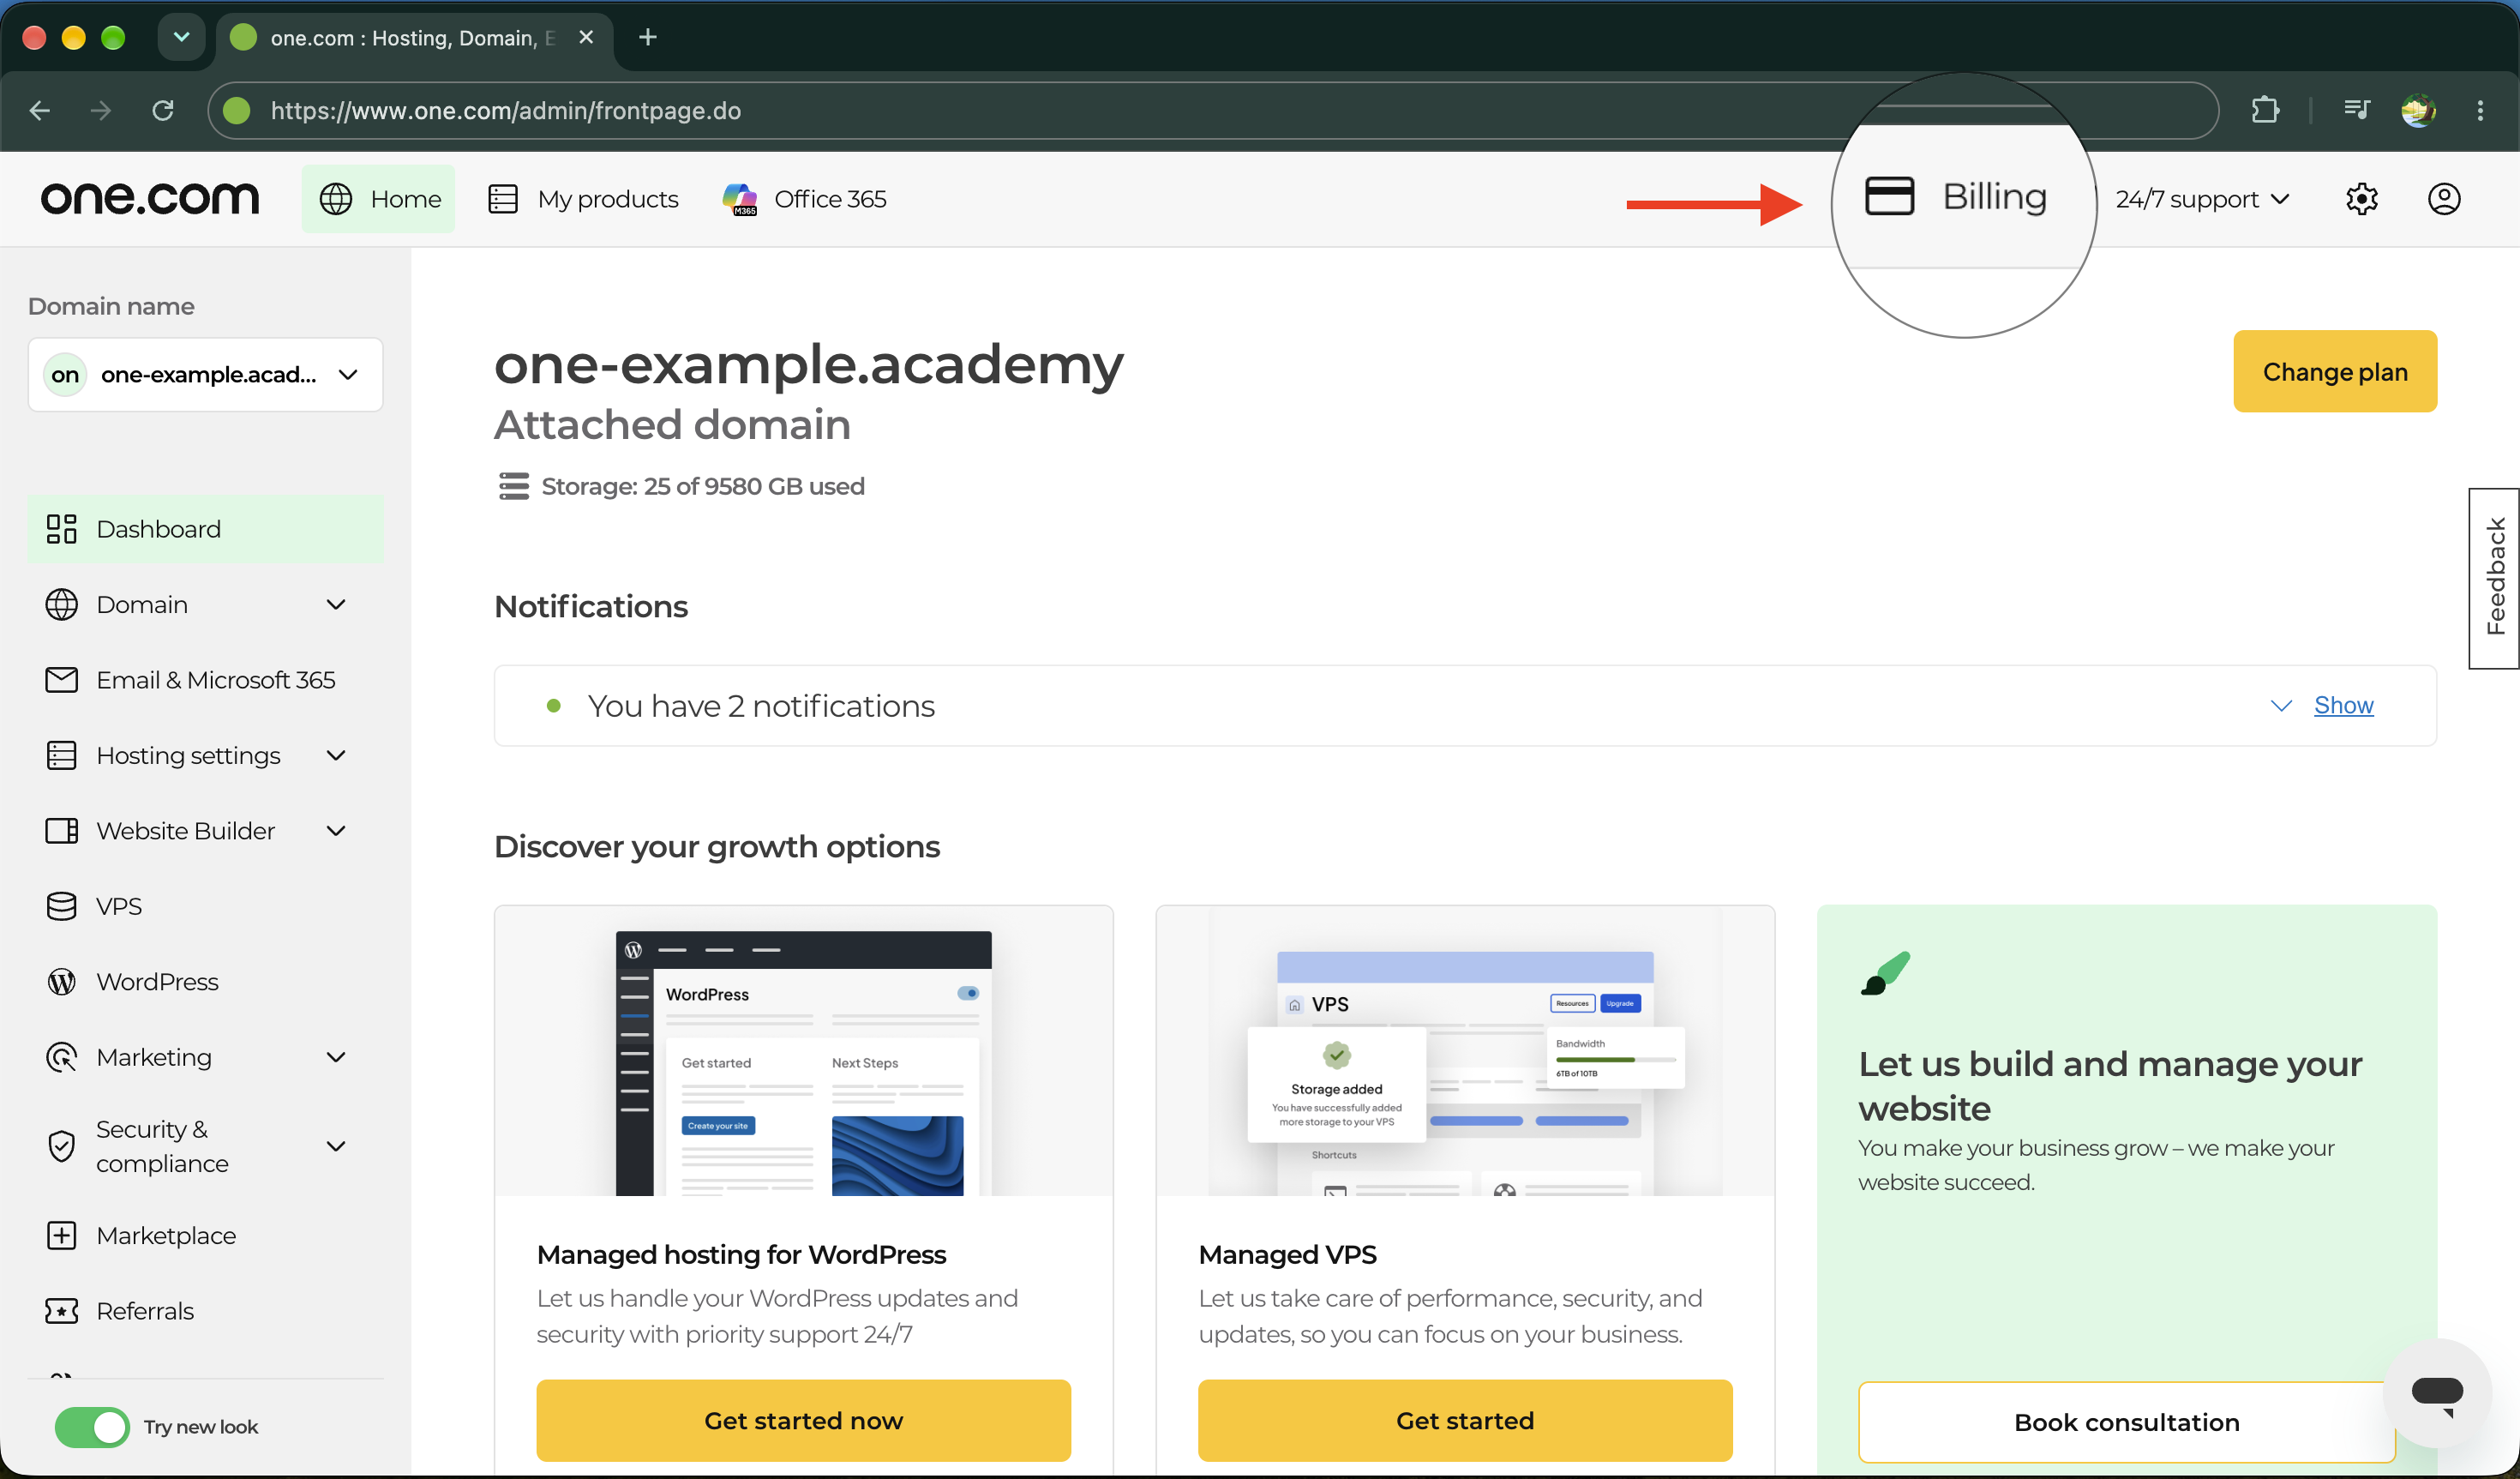Click the Dashboard grid icon
This screenshot has height=1479, width=2520.
(x=62, y=529)
